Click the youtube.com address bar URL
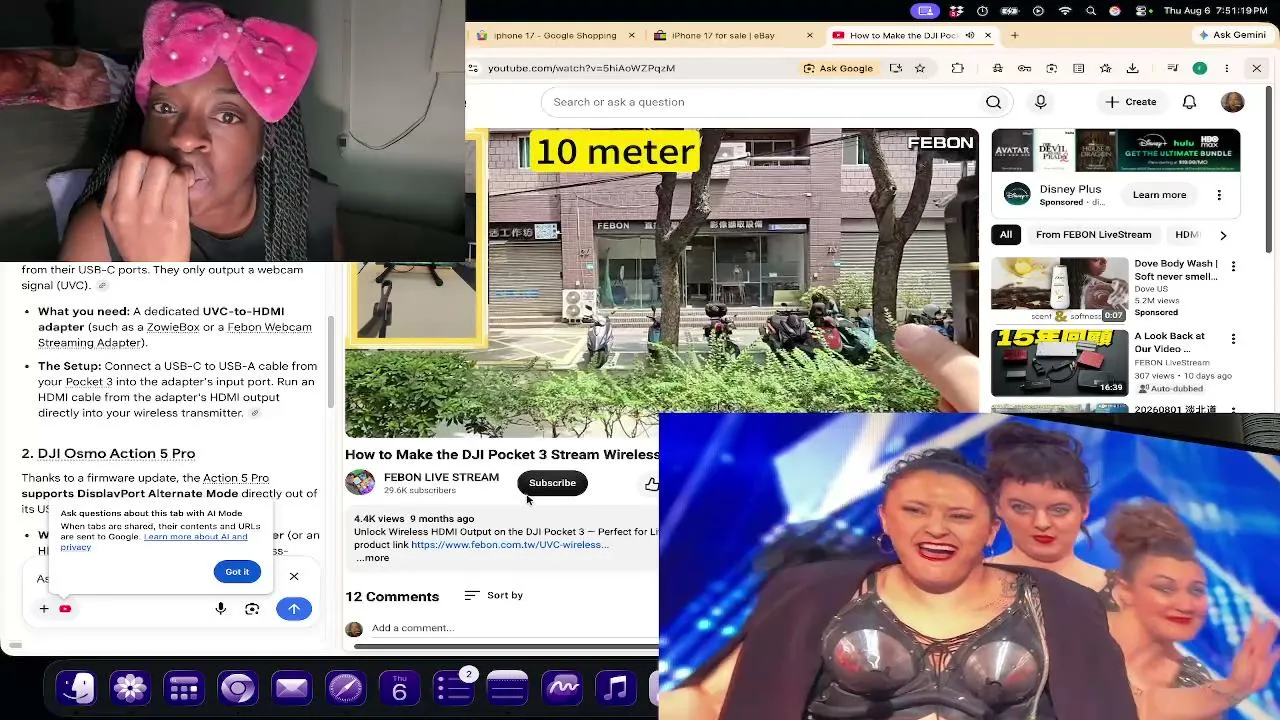The height and width of the screenshot is (720, 1280). click(x=581, y=68)
